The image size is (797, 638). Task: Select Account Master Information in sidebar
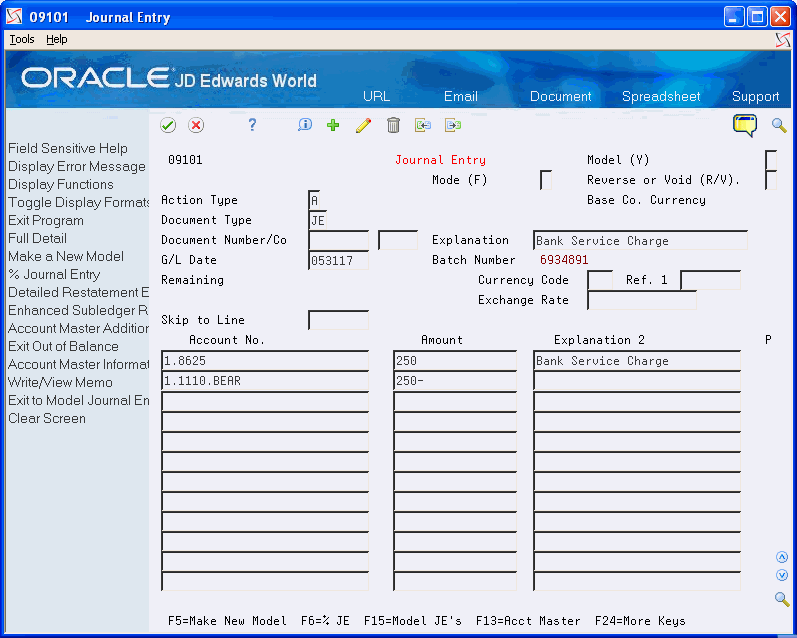pos(78,364)
